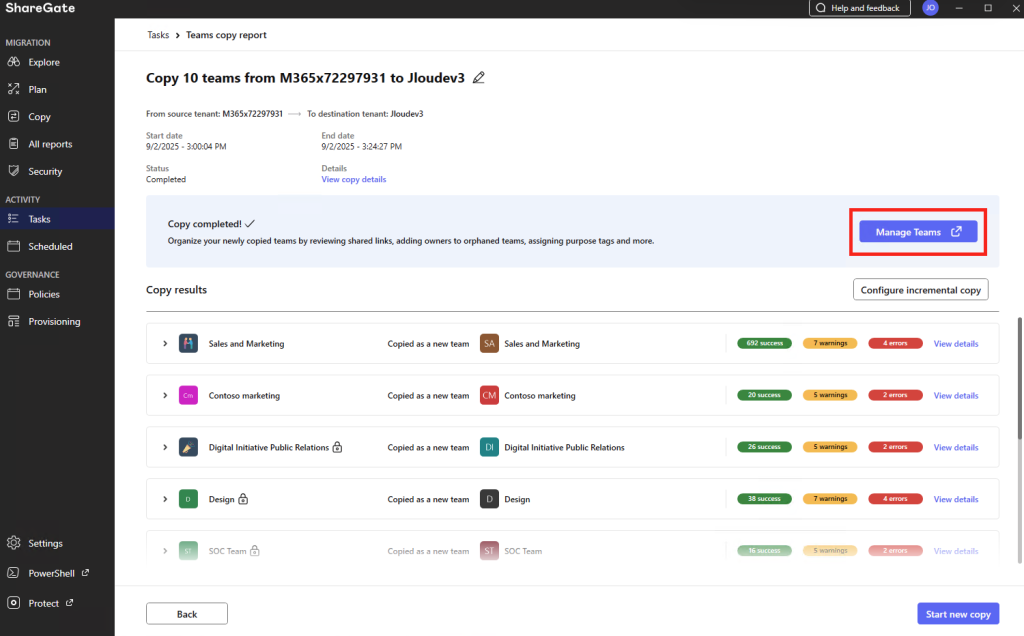Click the Scheduled calendar icon

14,246
